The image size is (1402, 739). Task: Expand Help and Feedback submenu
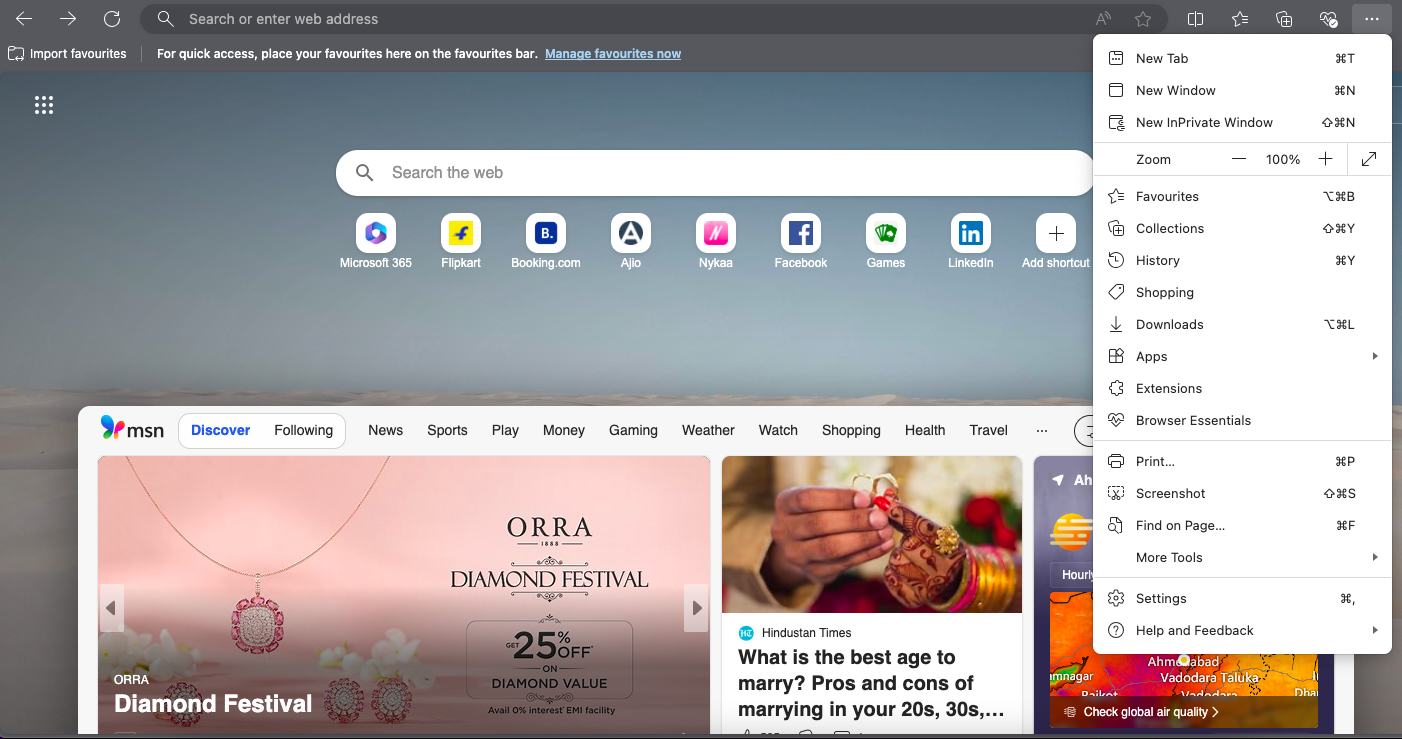tap(1242, 630)
